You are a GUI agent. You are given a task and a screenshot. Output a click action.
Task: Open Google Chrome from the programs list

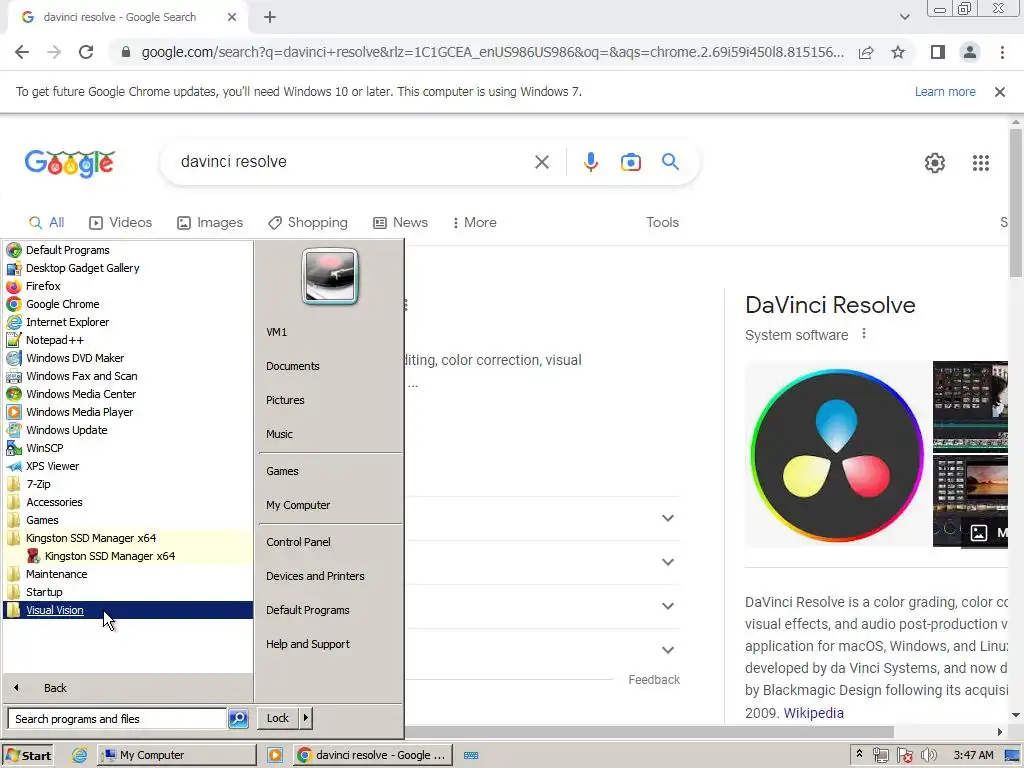click(63, 304)
